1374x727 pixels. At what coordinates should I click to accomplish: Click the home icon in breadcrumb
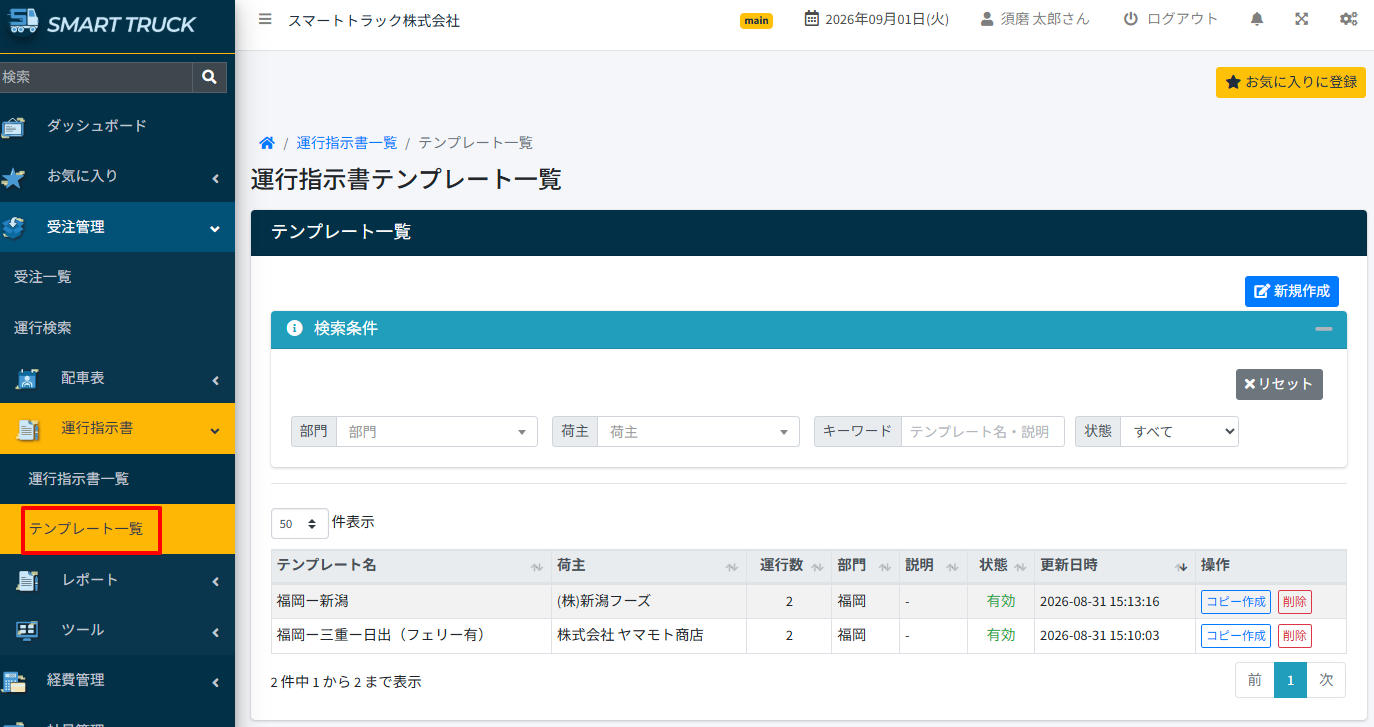coord(267,143)
